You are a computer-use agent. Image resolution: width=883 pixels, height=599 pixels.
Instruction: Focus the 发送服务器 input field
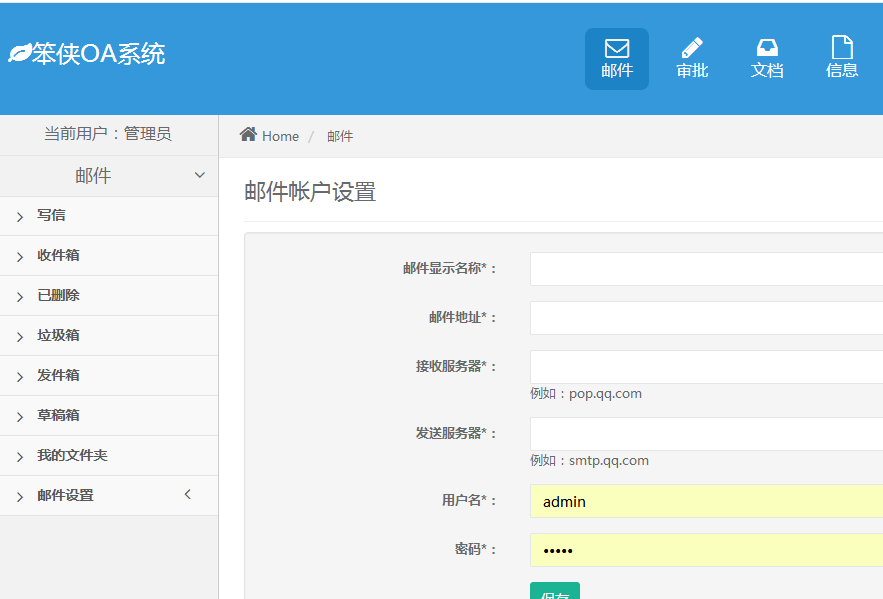click(x=706, y=433)
